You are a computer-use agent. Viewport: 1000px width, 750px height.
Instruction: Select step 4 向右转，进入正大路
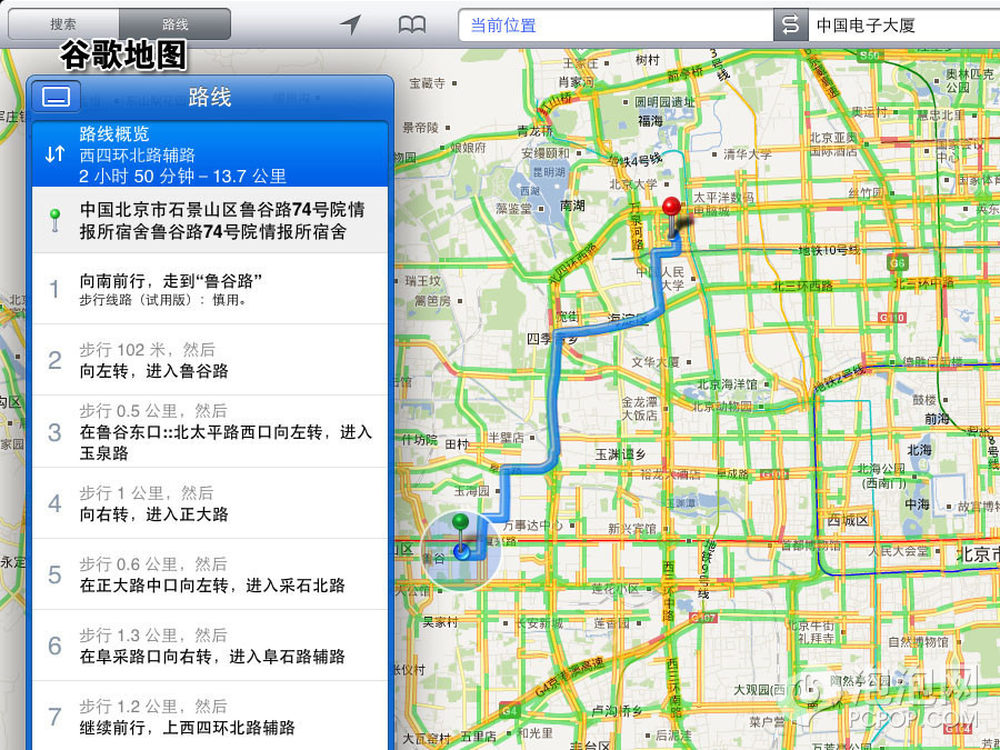click(210, 503)
